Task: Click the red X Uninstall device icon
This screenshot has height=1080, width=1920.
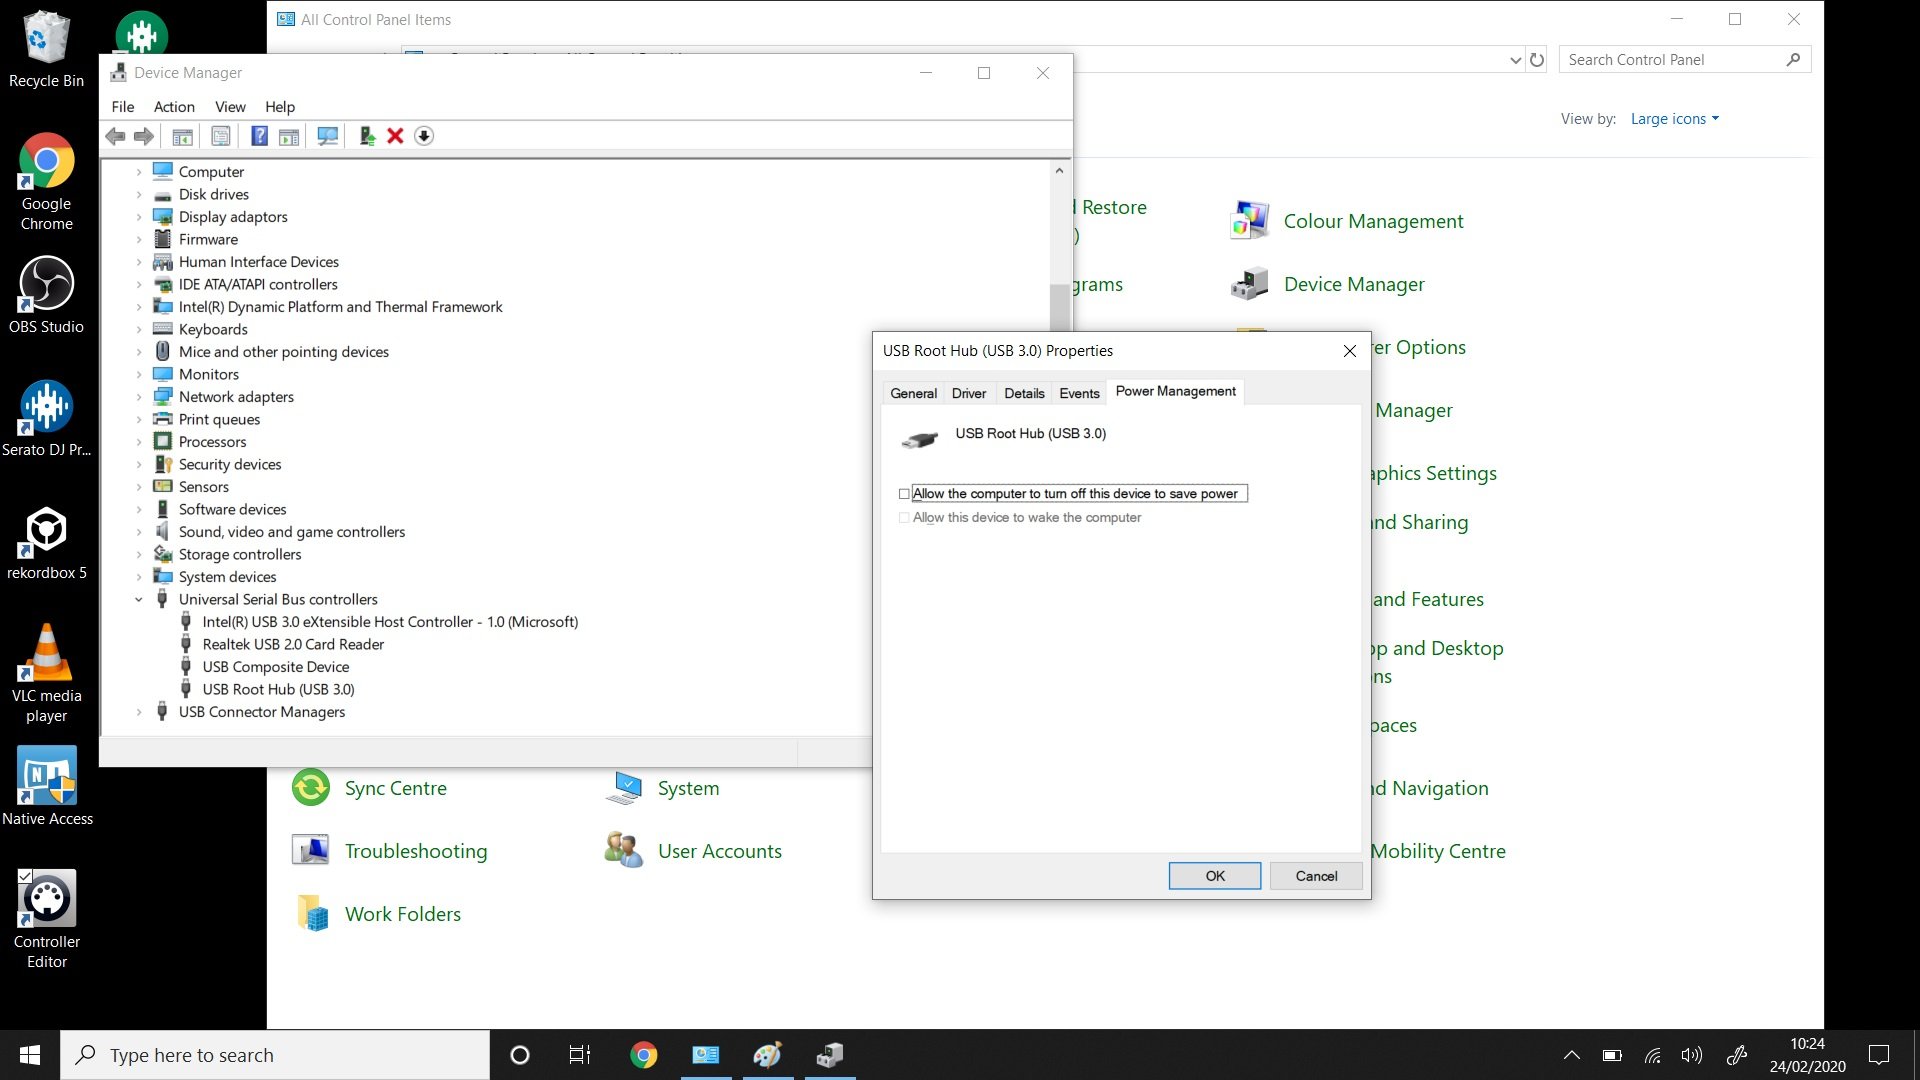Action: pos(395,136)
